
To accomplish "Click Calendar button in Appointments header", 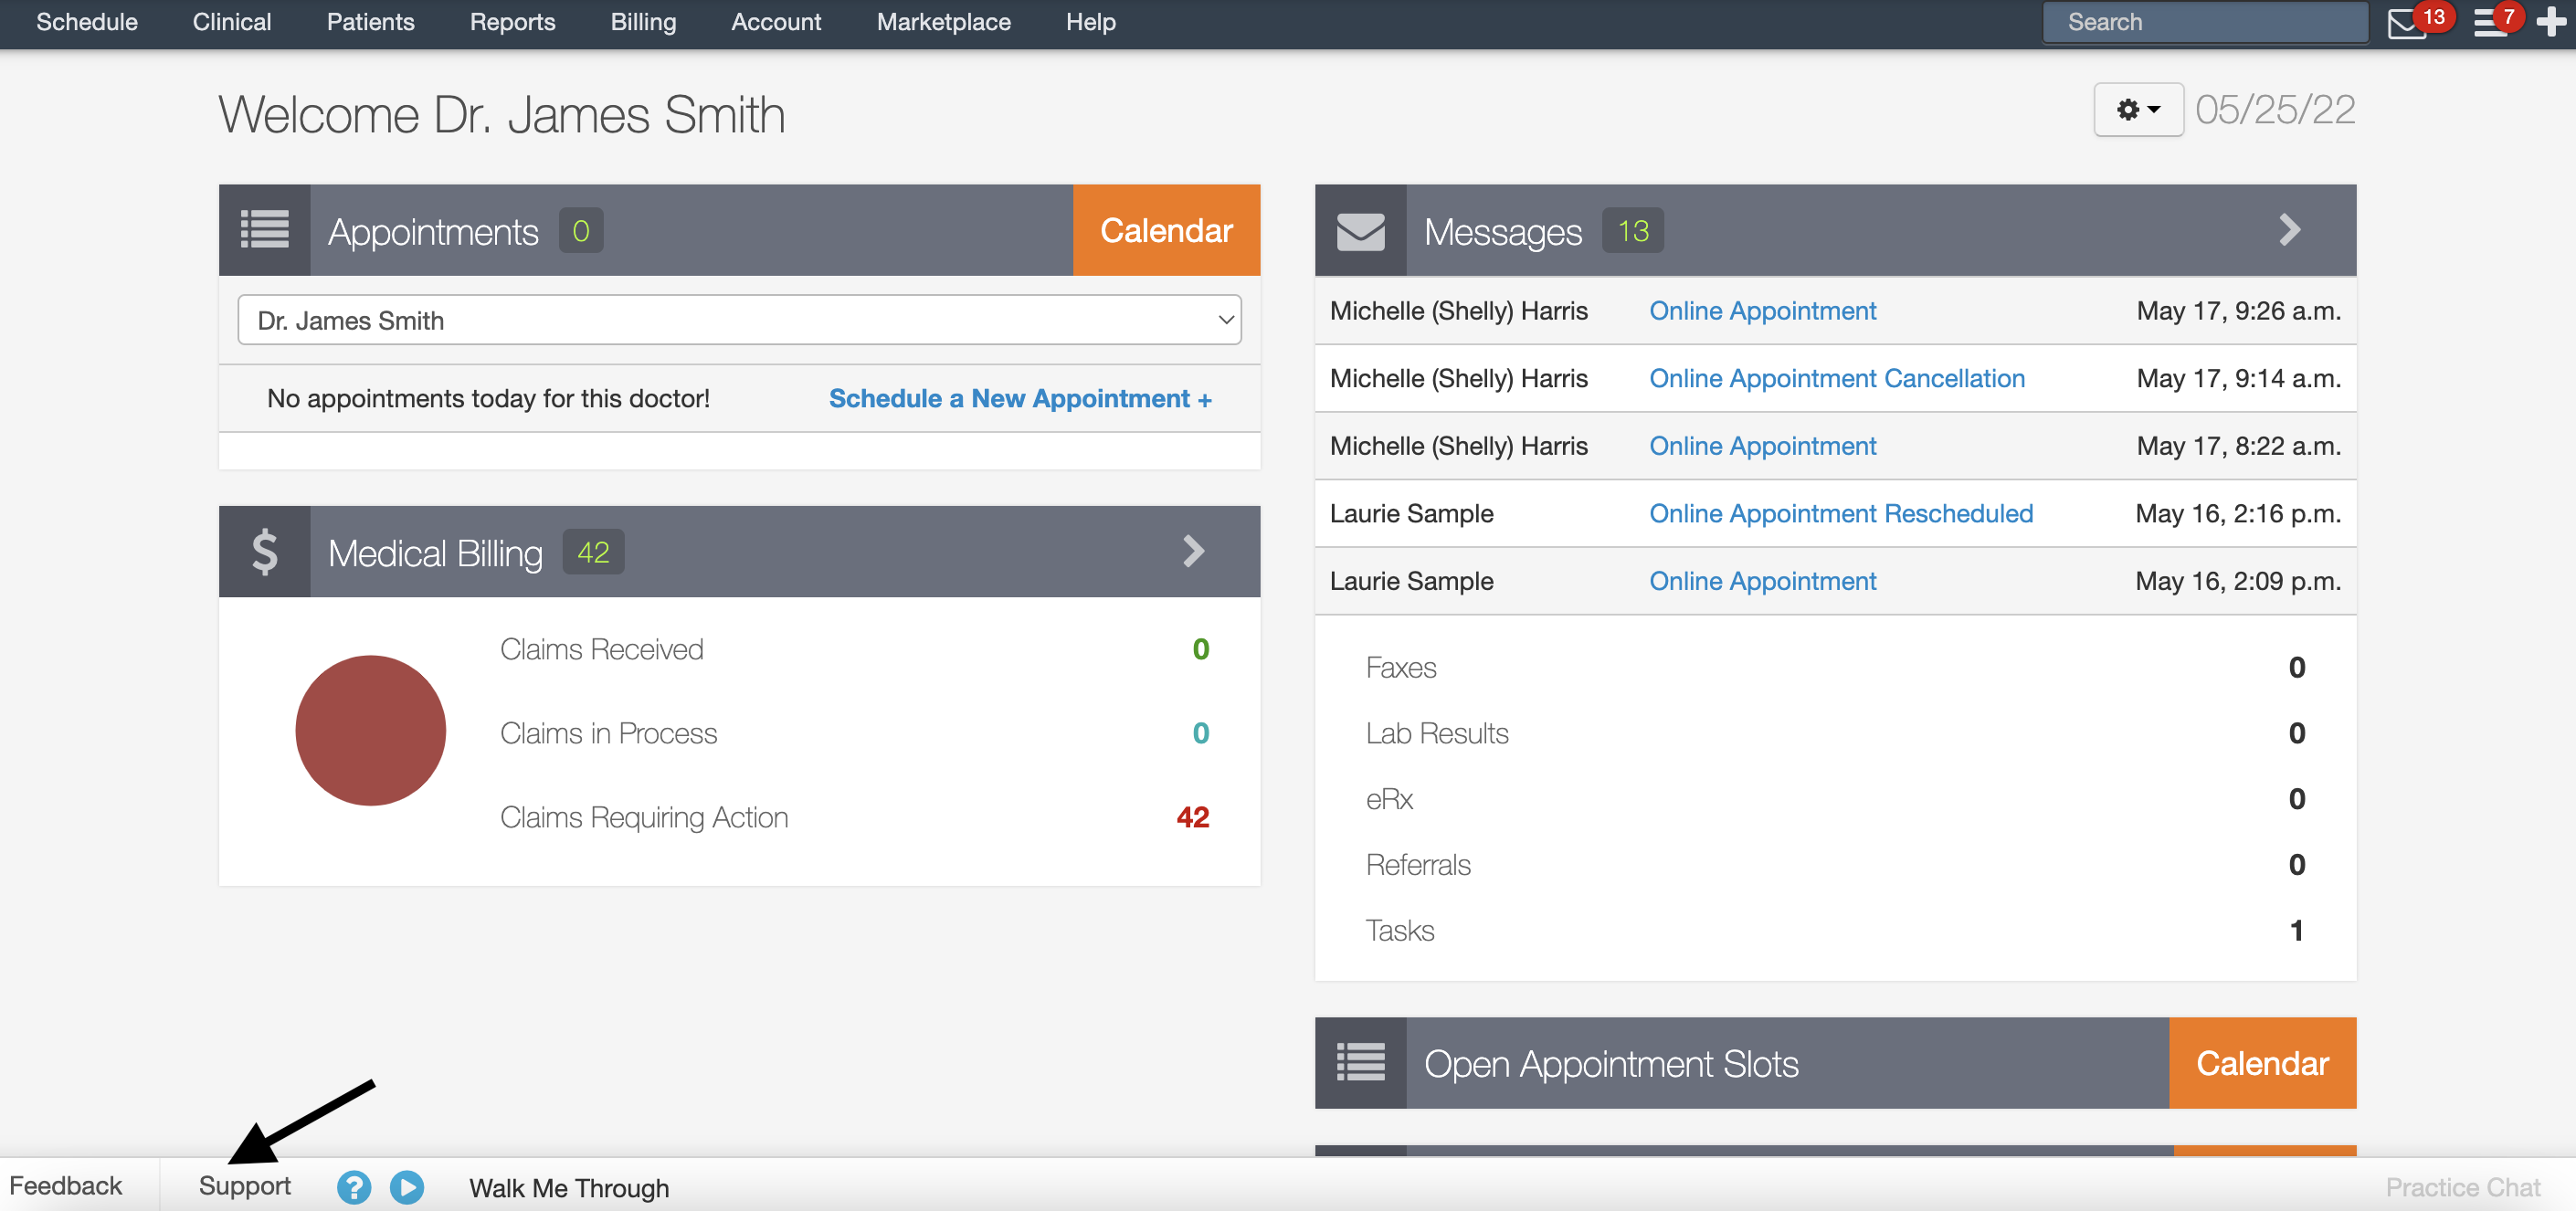I will [1166, 230].
